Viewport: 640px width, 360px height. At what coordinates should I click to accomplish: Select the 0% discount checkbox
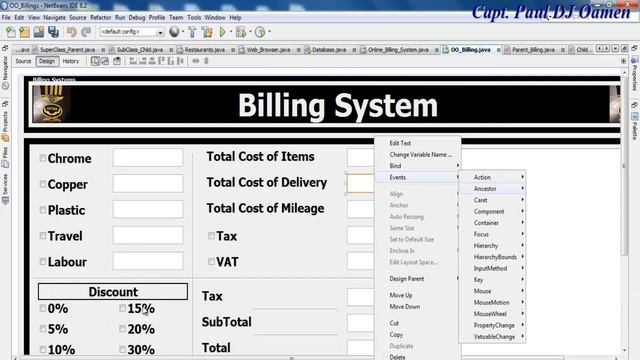click(x=42, y=309)
